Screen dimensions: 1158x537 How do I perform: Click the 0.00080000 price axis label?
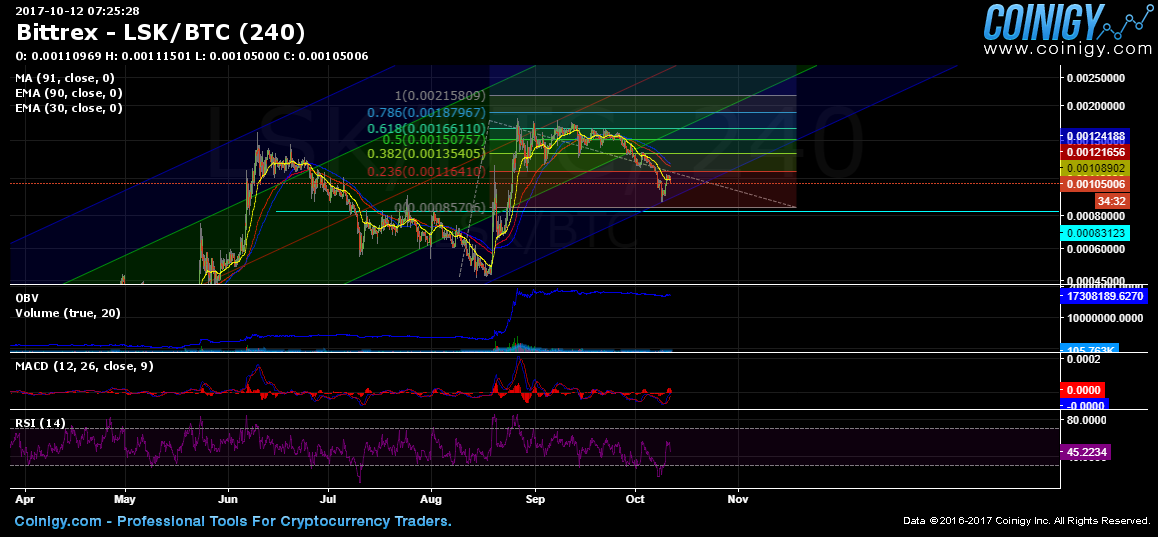1094,216
